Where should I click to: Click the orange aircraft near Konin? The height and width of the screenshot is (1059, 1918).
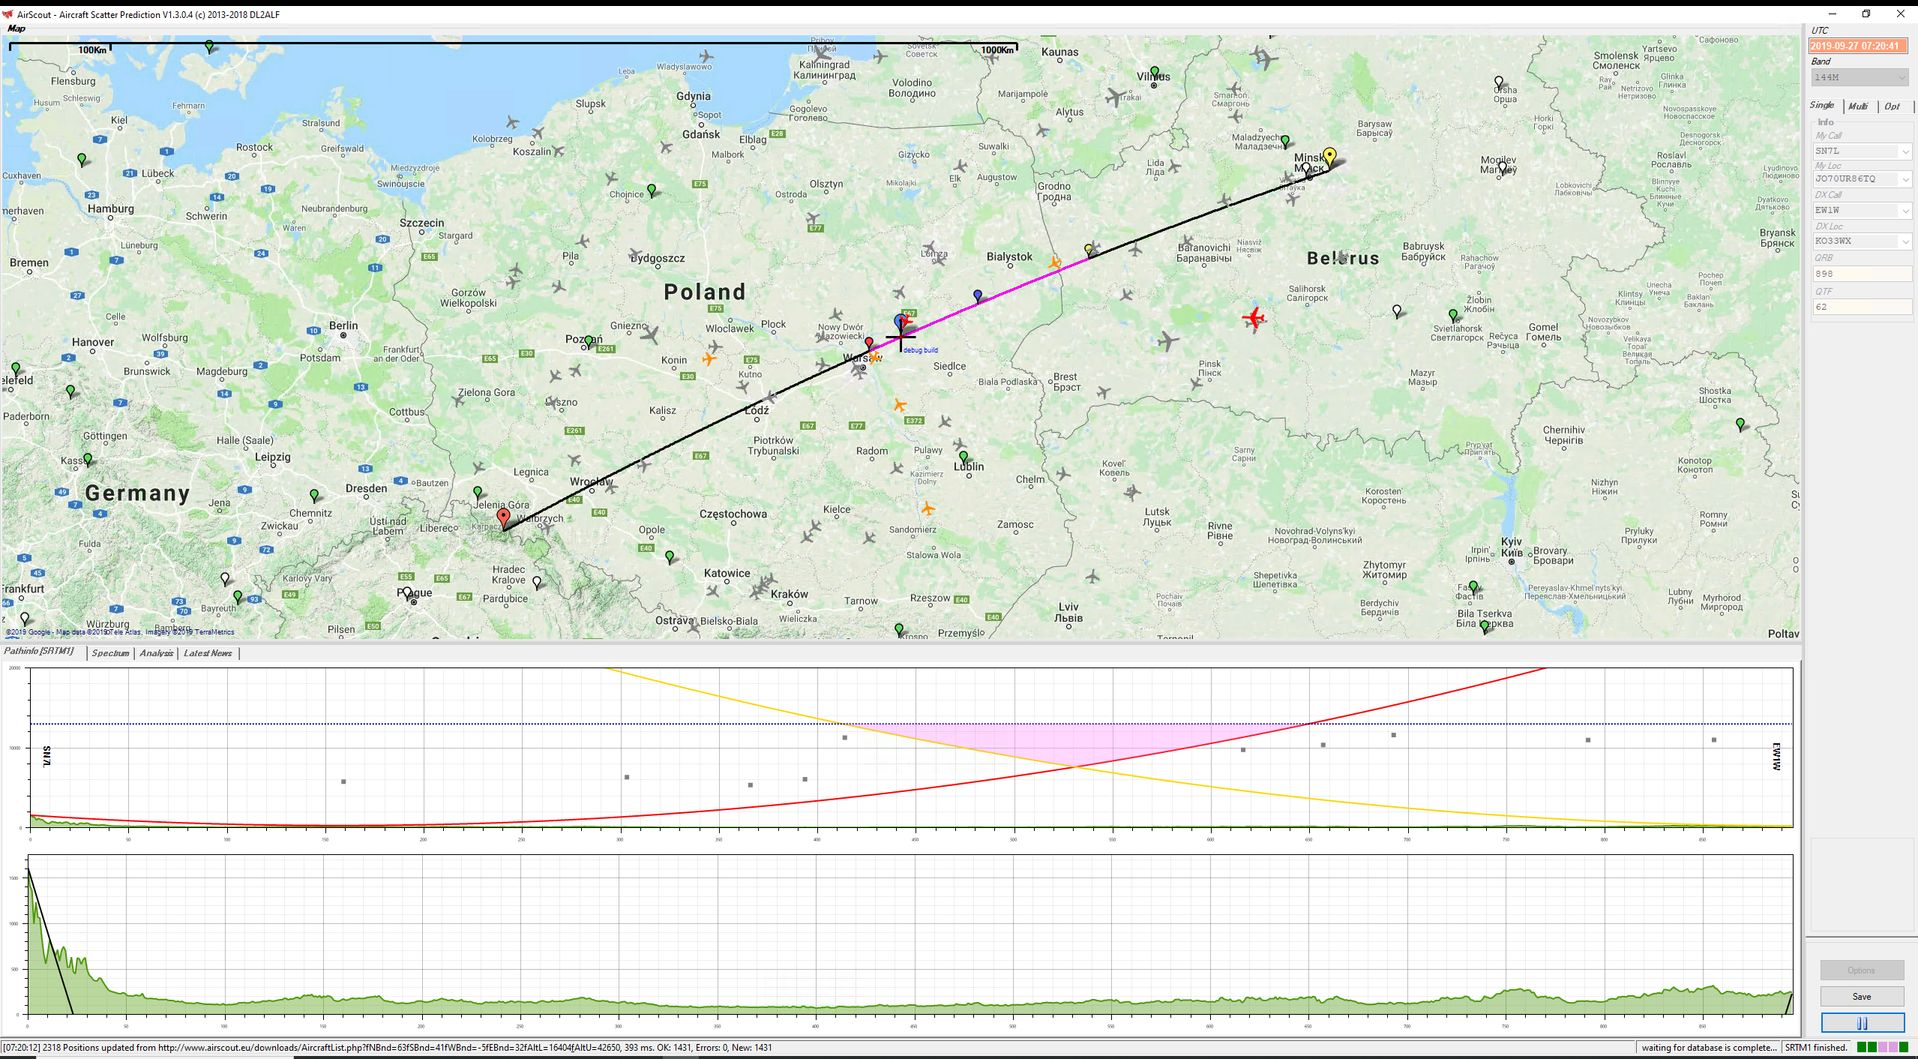click(709, 357)
